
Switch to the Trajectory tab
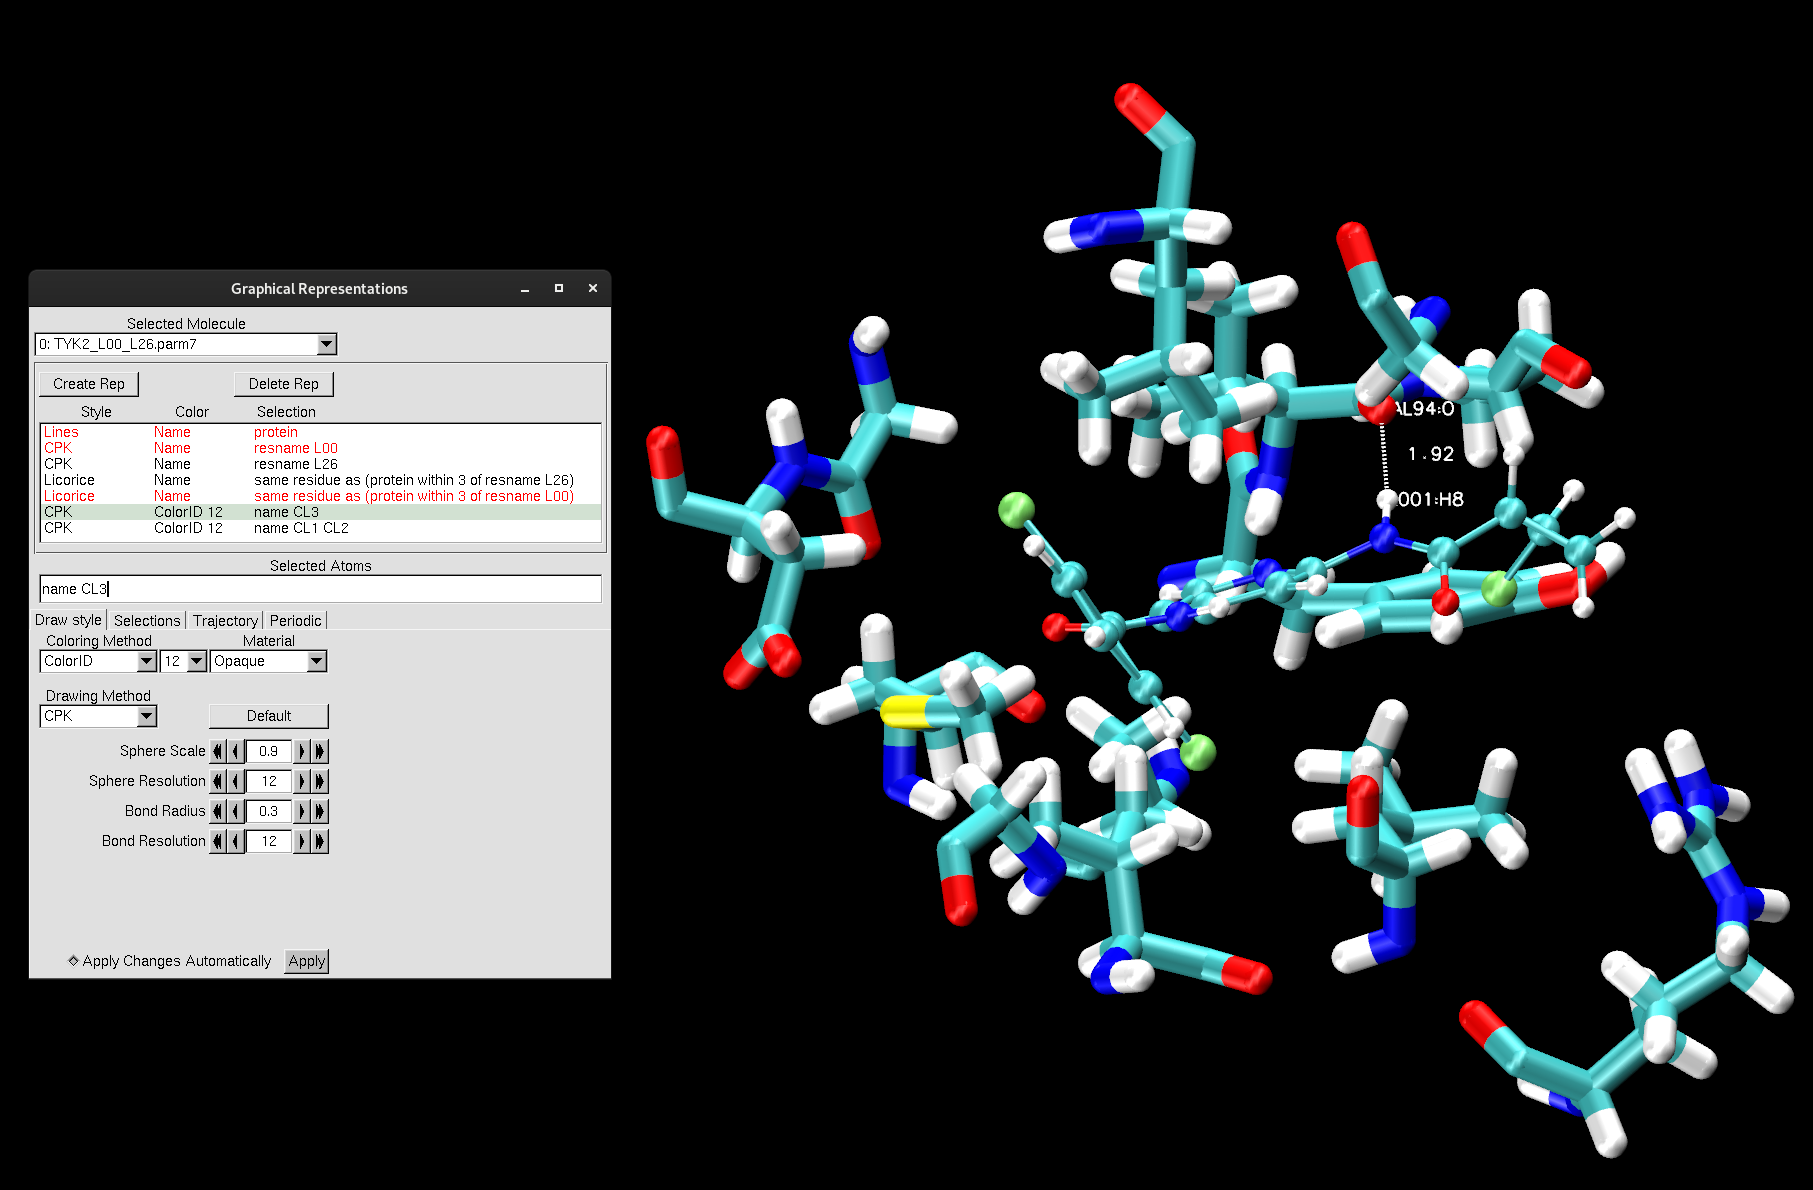click(x=225, y=620)
